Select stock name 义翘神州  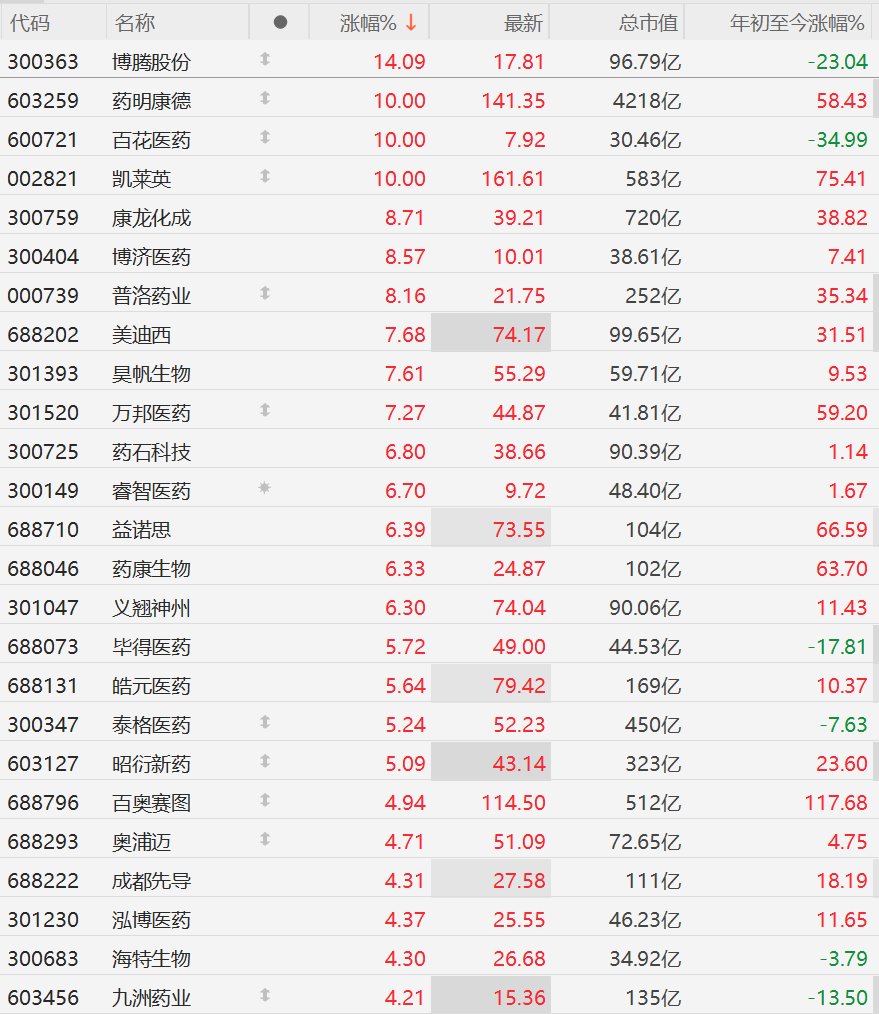click(x=151, y=607)
